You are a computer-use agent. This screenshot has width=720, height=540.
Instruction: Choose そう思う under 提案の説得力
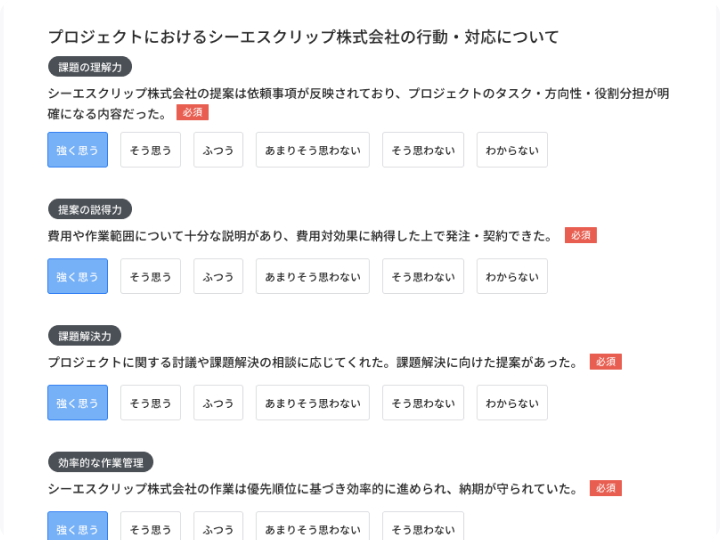tap(151, 276)
